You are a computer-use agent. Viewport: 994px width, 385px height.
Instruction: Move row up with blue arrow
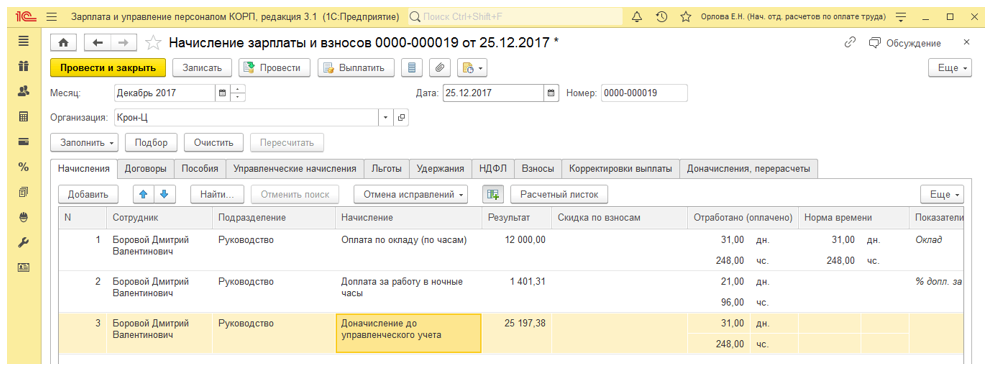coord(144,194)
